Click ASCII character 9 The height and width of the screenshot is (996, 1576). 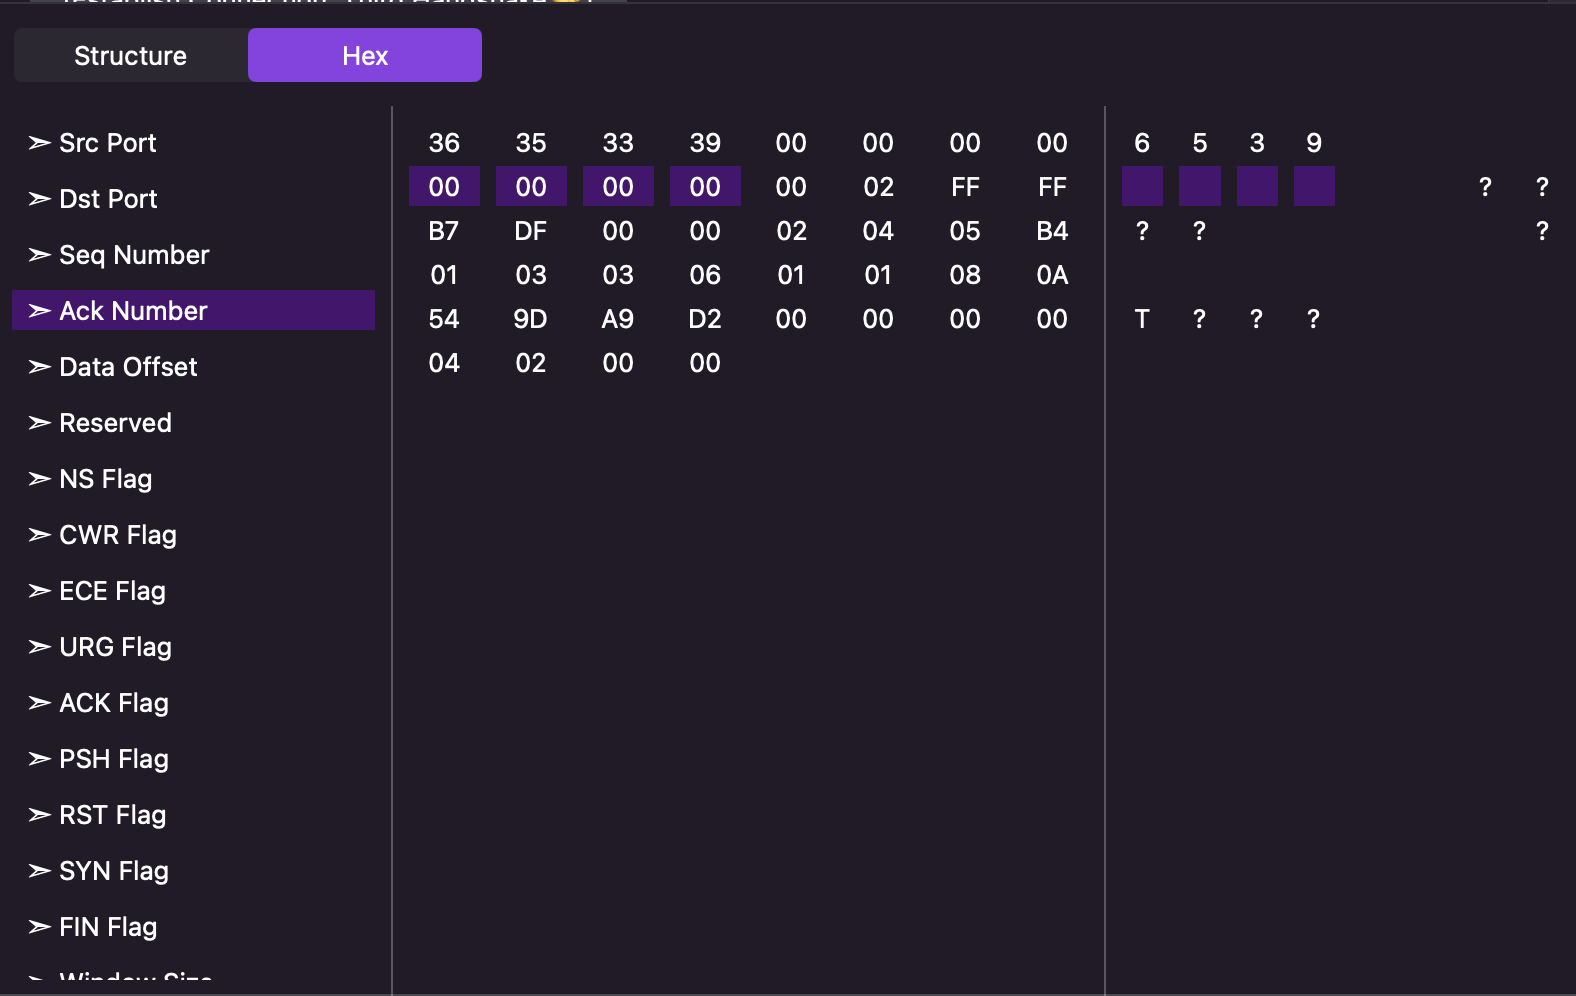(1314, 143)
